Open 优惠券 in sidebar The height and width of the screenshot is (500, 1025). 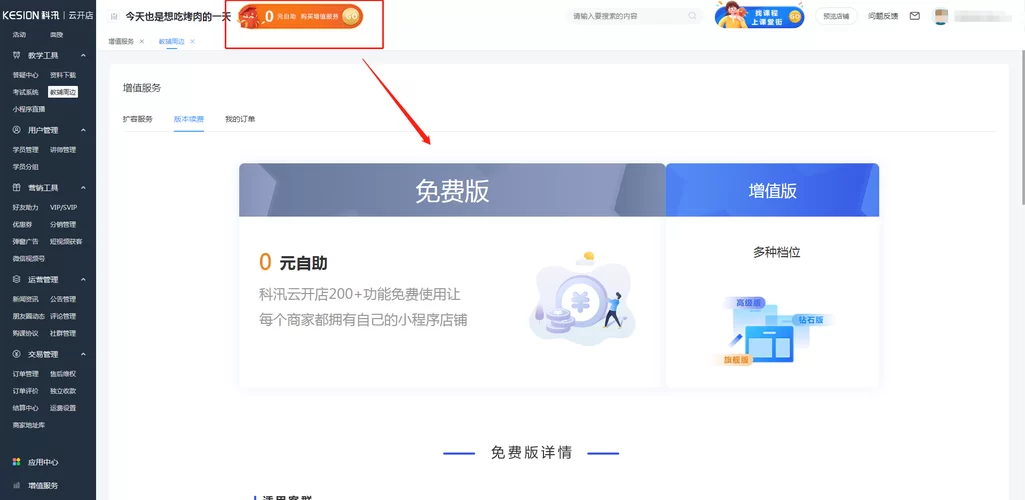pyautogui.click(x=22, y=224)
